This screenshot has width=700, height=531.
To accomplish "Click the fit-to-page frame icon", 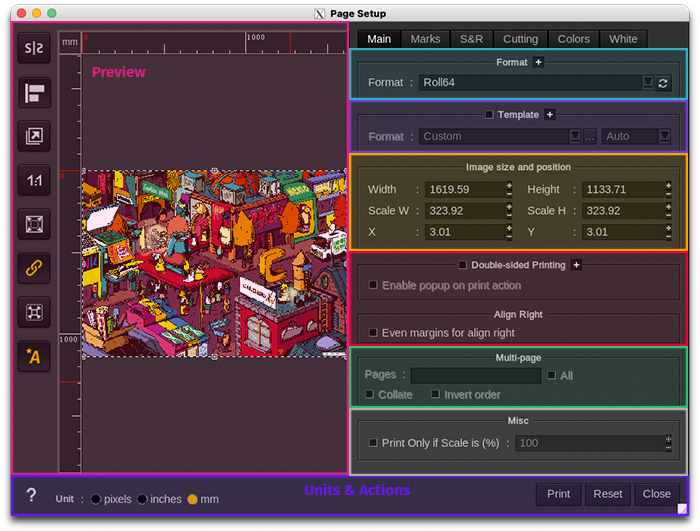I will pyautogui.click(x=34, y=224).
